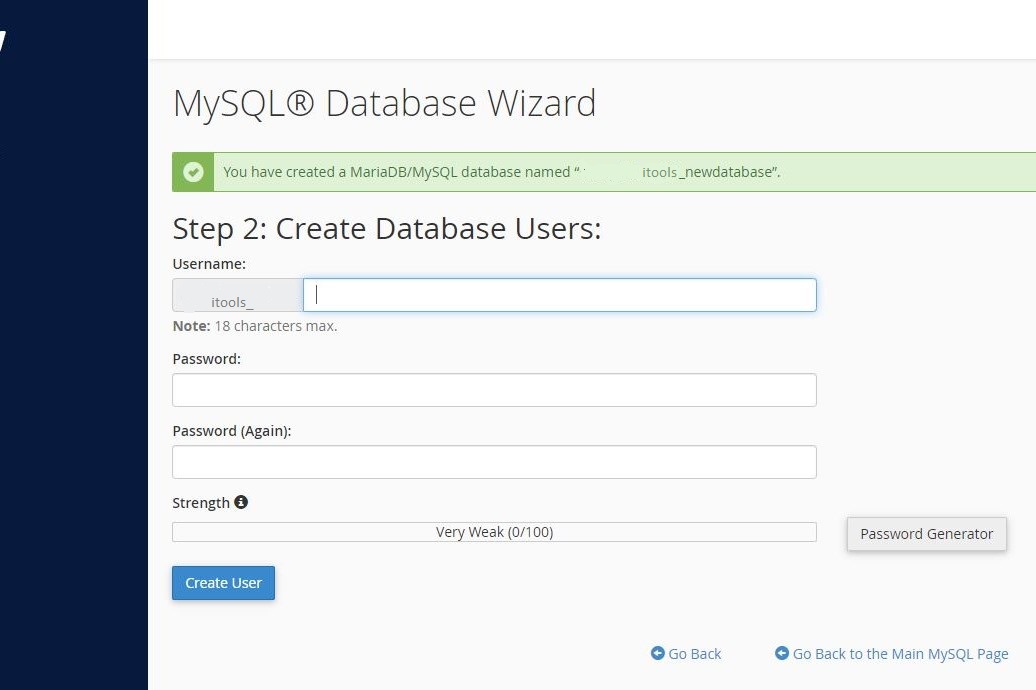Viewport: 1036px width, 690px height.
Task: Open the Password Generator
Action: pos(927,534)
